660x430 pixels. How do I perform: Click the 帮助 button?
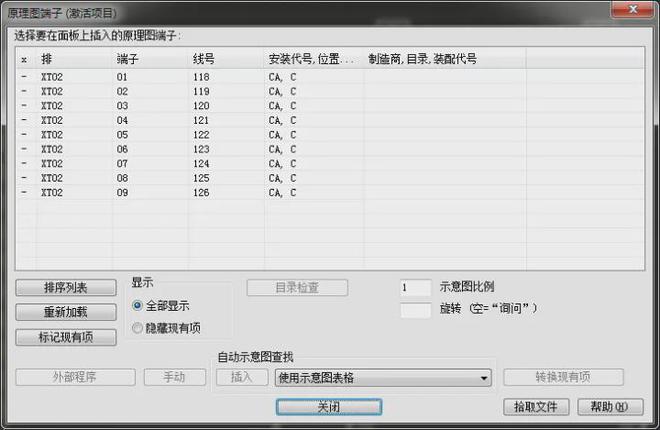tap(610, 407)
